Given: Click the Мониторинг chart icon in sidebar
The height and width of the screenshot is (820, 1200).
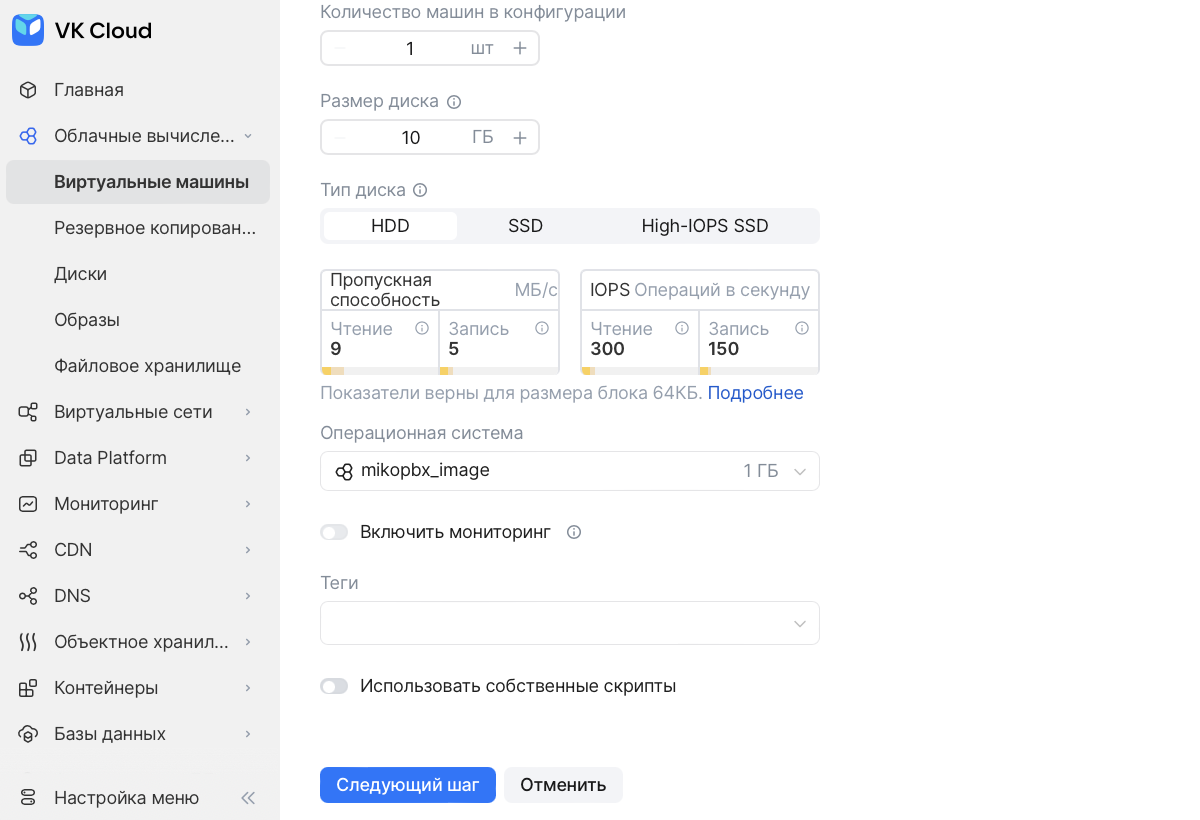Looking at the screenshot, I should click(28, 504).
